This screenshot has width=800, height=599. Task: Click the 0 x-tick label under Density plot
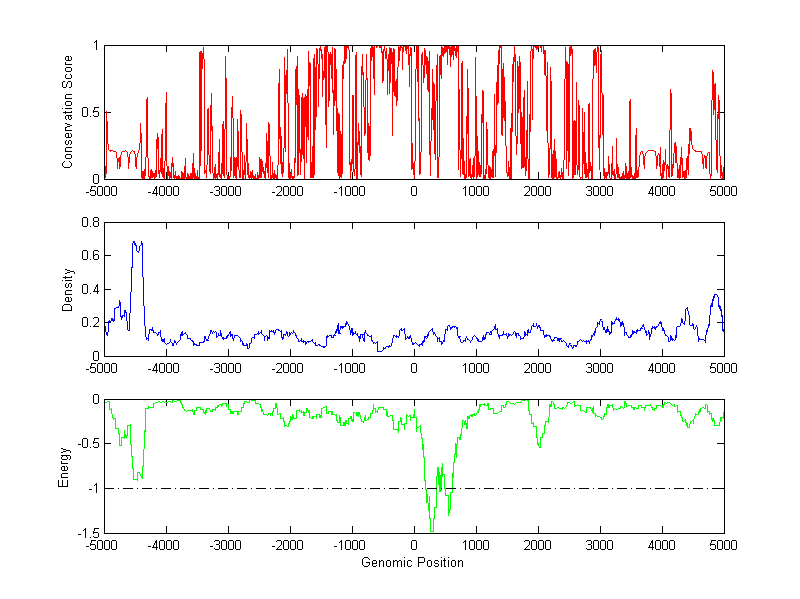click(x=414, y=369)
